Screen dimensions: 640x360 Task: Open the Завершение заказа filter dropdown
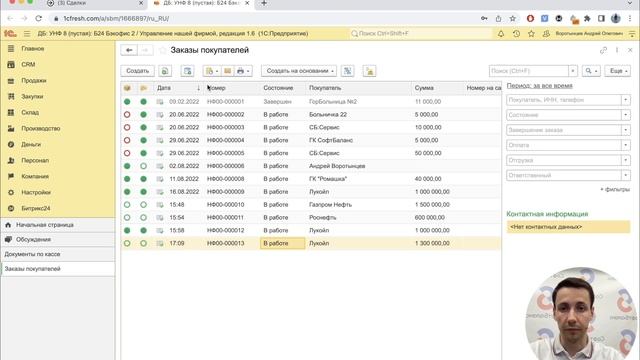pos(625,130)
